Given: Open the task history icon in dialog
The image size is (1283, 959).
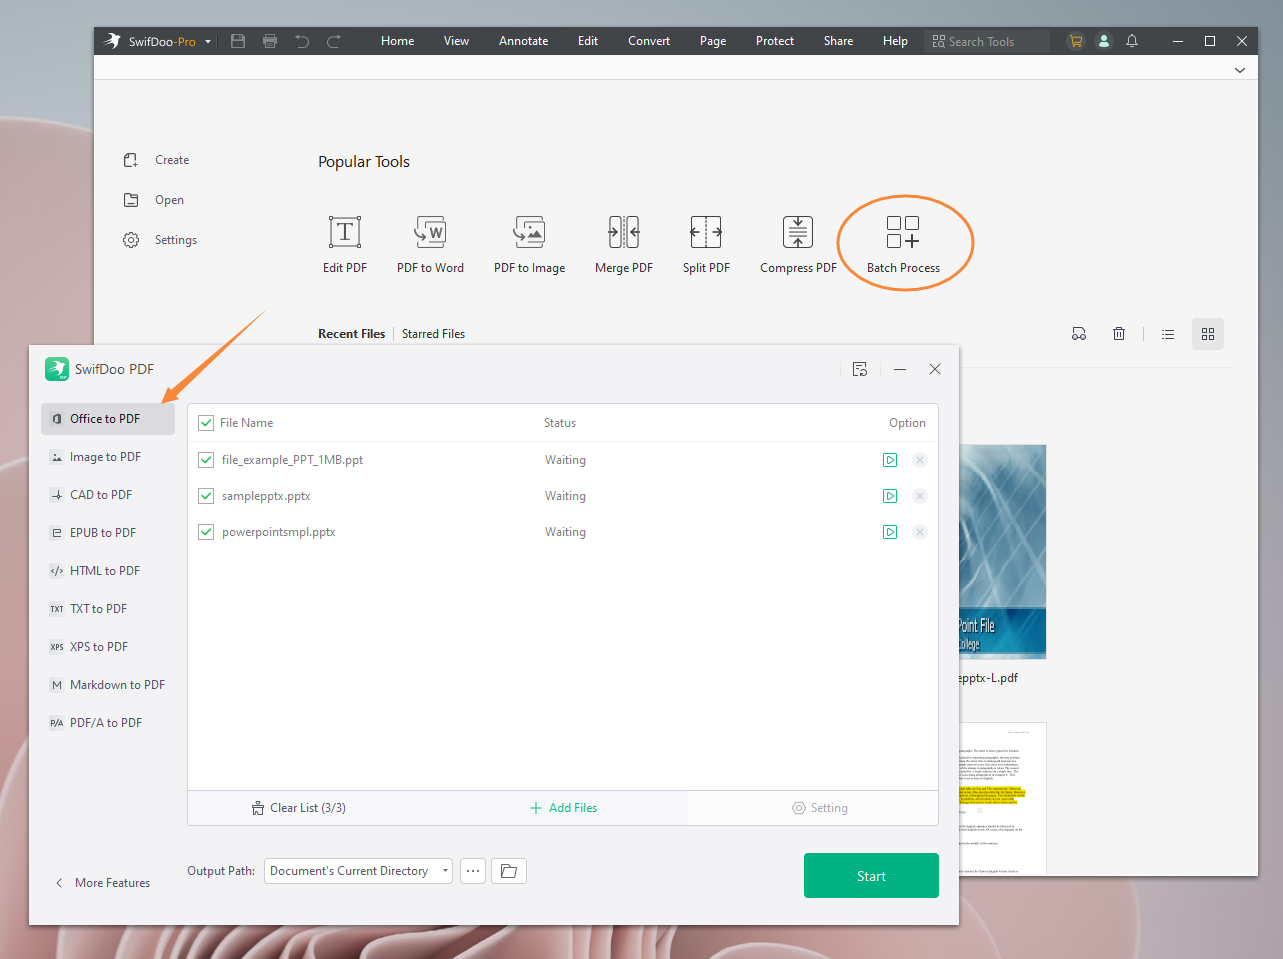Looking at the screenshot, I should coord(860,369).
